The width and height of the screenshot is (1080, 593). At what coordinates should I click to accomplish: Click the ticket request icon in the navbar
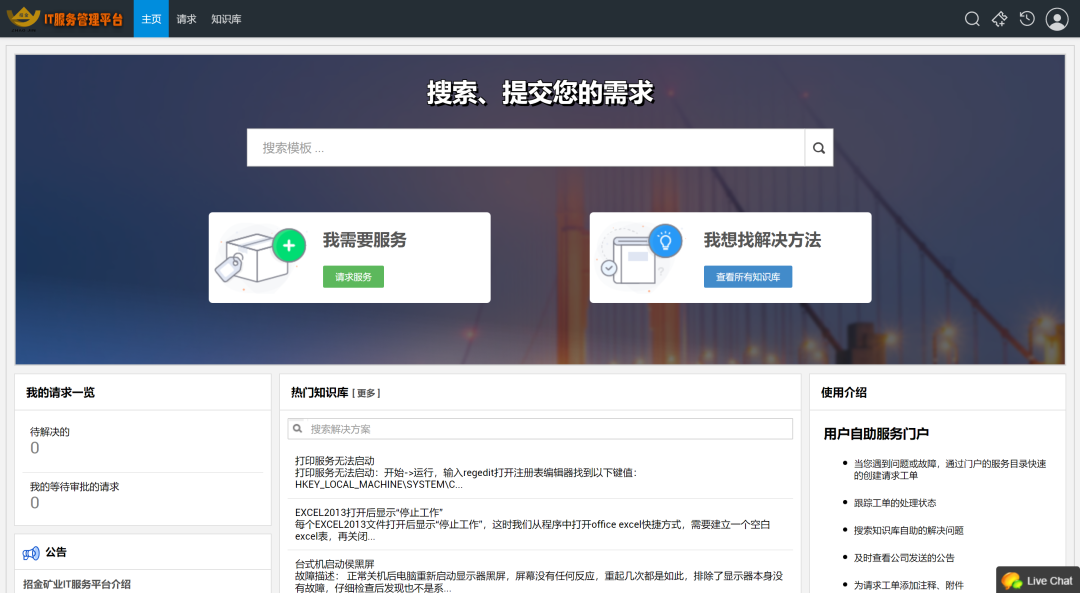click(x=999, y=18)
